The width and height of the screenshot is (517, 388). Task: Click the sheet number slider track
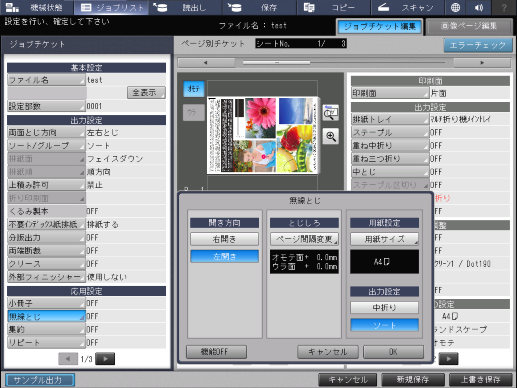[x=344, y=62]
